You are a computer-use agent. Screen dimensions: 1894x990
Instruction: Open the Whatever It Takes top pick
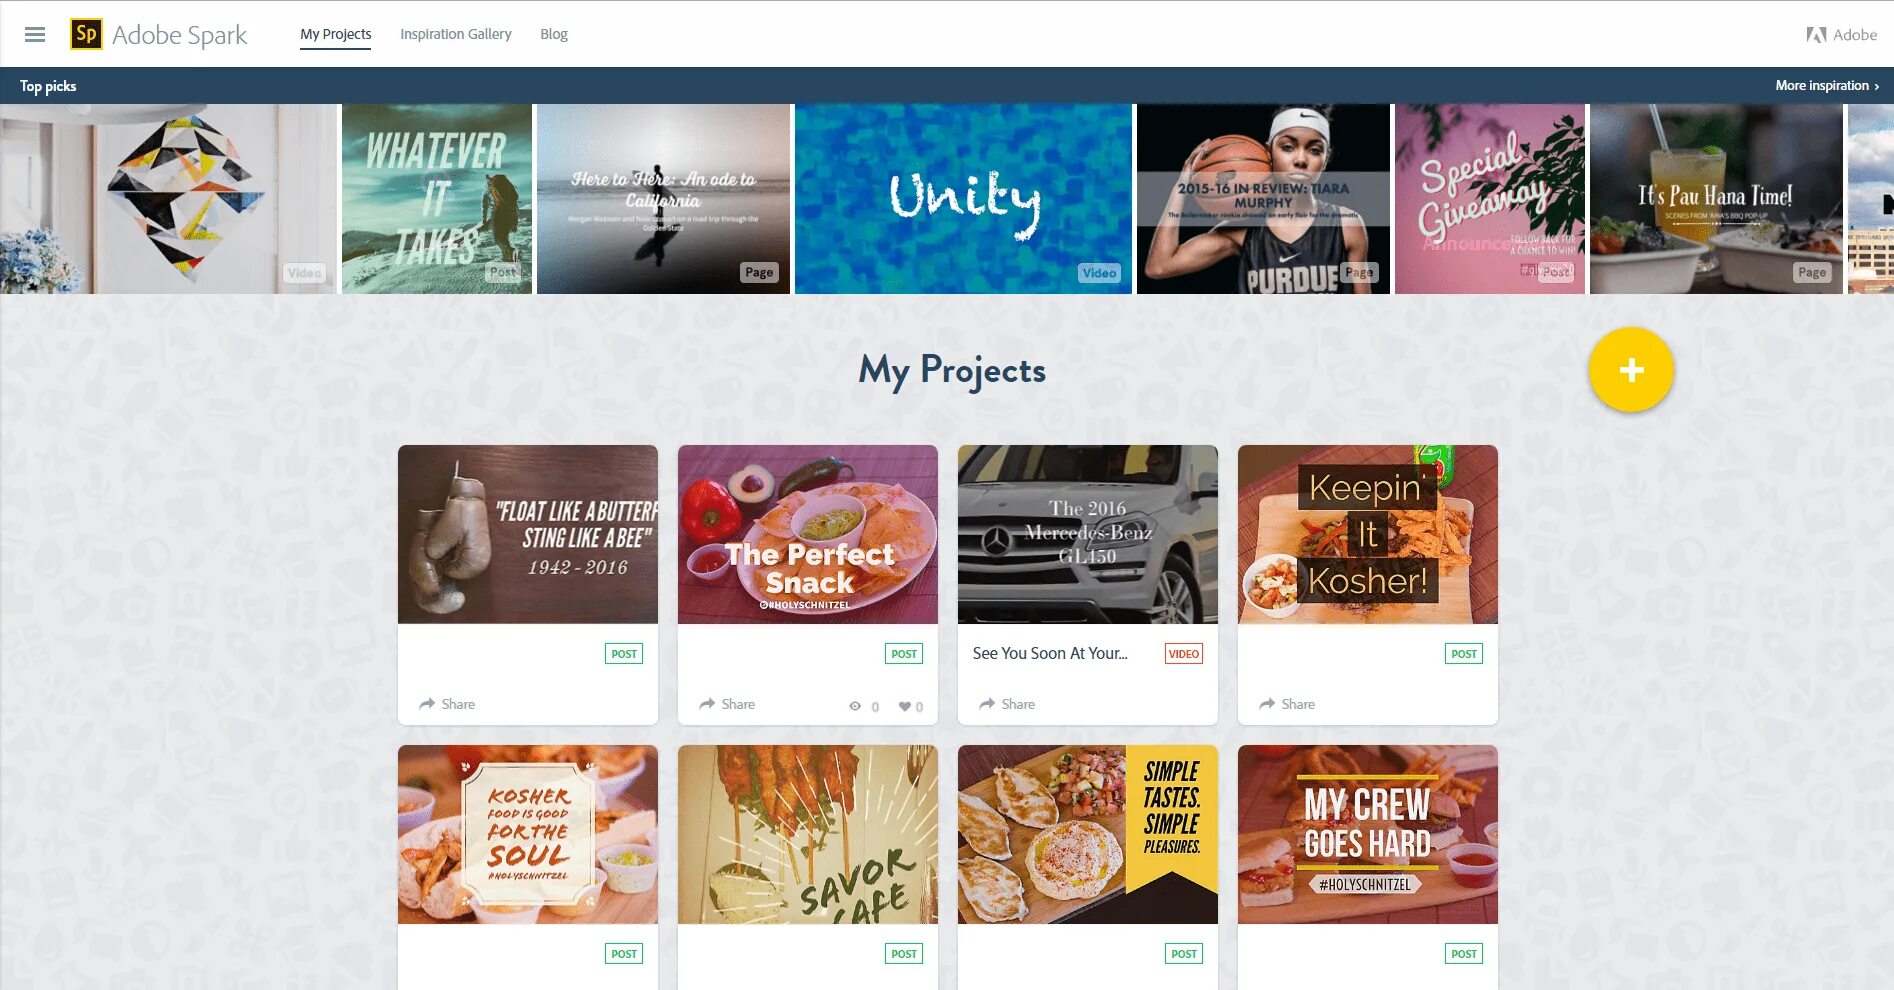click(437, 199)
